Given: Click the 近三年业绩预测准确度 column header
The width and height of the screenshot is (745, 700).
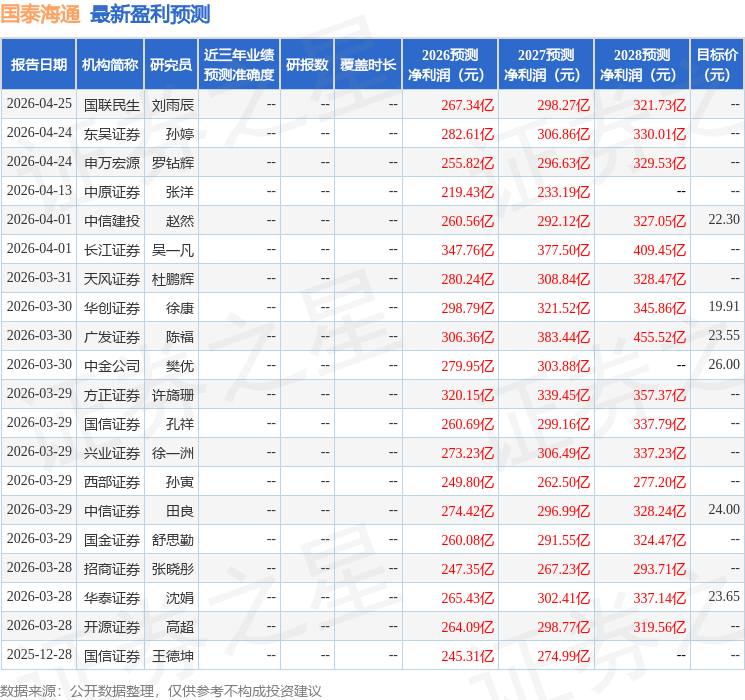Looking at the screenshot, I should tap(238, 65).
